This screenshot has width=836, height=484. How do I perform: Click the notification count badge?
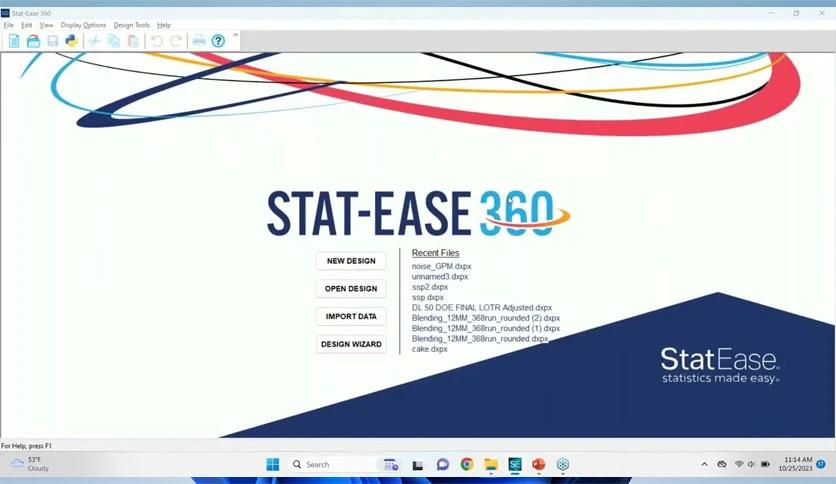821,464
